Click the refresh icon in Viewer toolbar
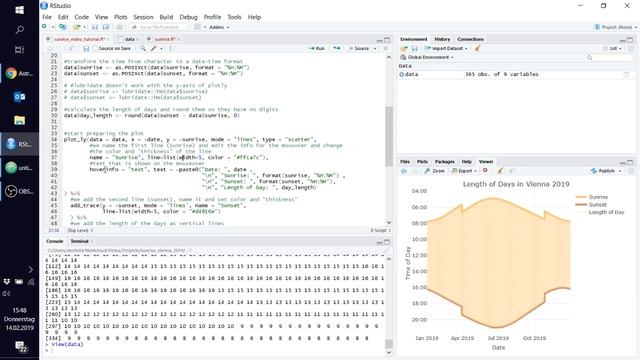The height and width of the screenshot is (360, 640). pos(631,171)
